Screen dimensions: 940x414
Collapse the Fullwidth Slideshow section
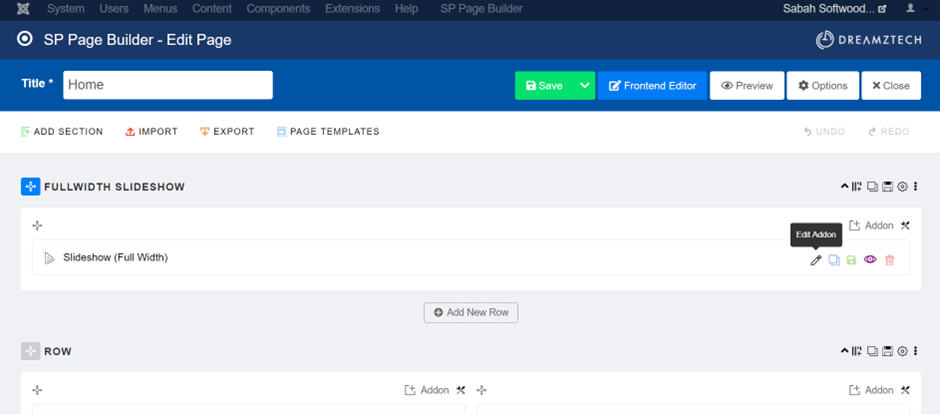click(x=845, y=186)
